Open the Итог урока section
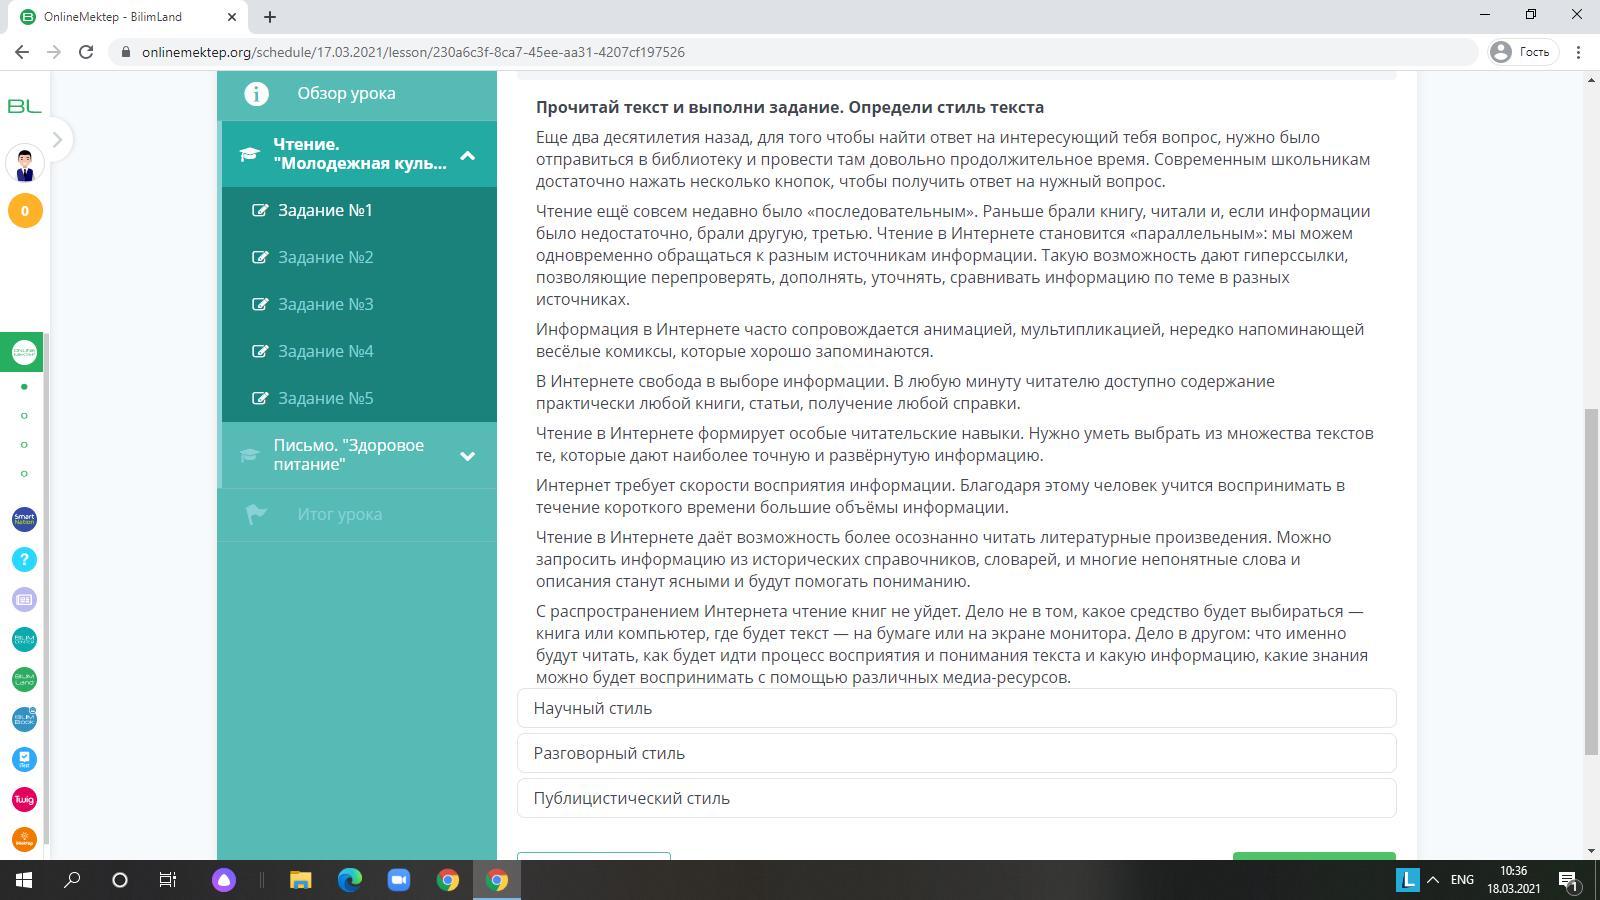This screenshot has width=1600, height=900. (x=359, y=514)
